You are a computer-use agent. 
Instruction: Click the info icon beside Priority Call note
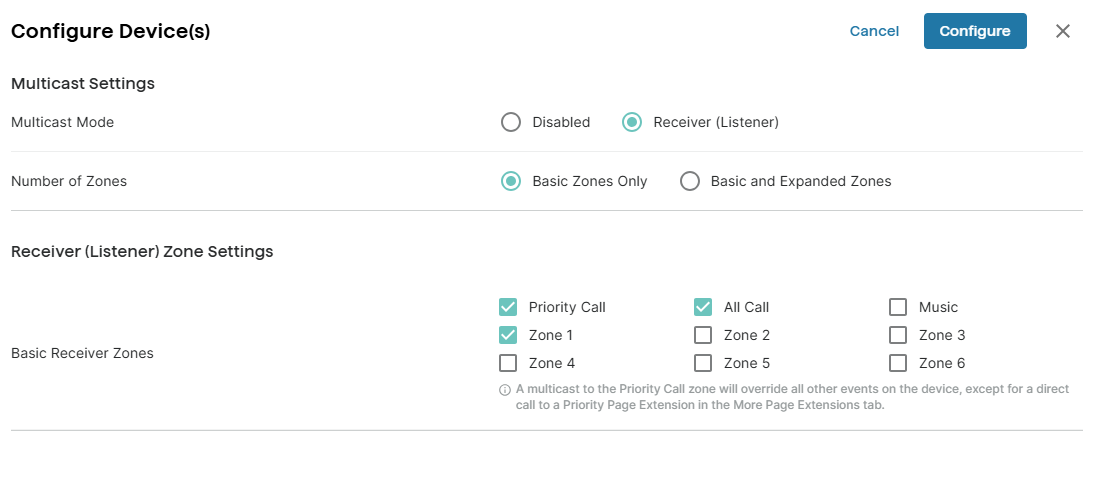[x=505, y=390]
